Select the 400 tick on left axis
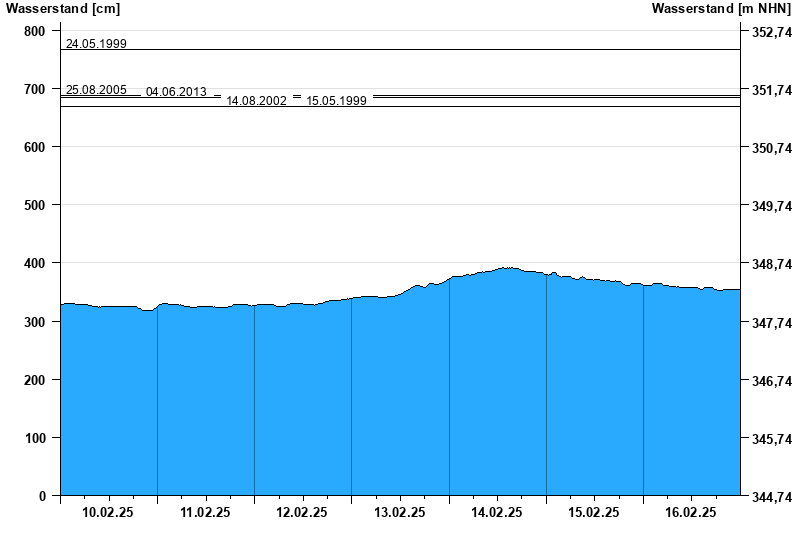This screenshot has height=550, width=800. point(35,263)
